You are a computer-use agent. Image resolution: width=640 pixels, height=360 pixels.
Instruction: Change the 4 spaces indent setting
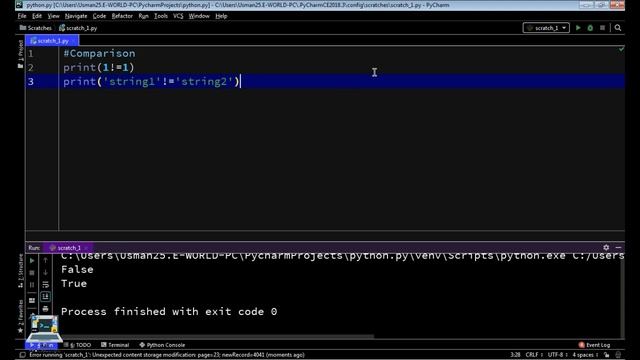pos(585,355)
